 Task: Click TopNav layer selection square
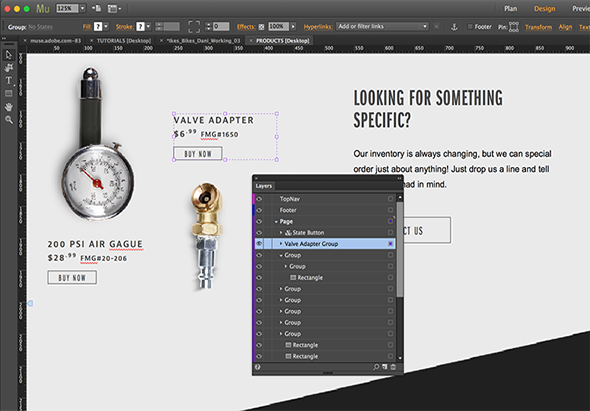point(390,199)
